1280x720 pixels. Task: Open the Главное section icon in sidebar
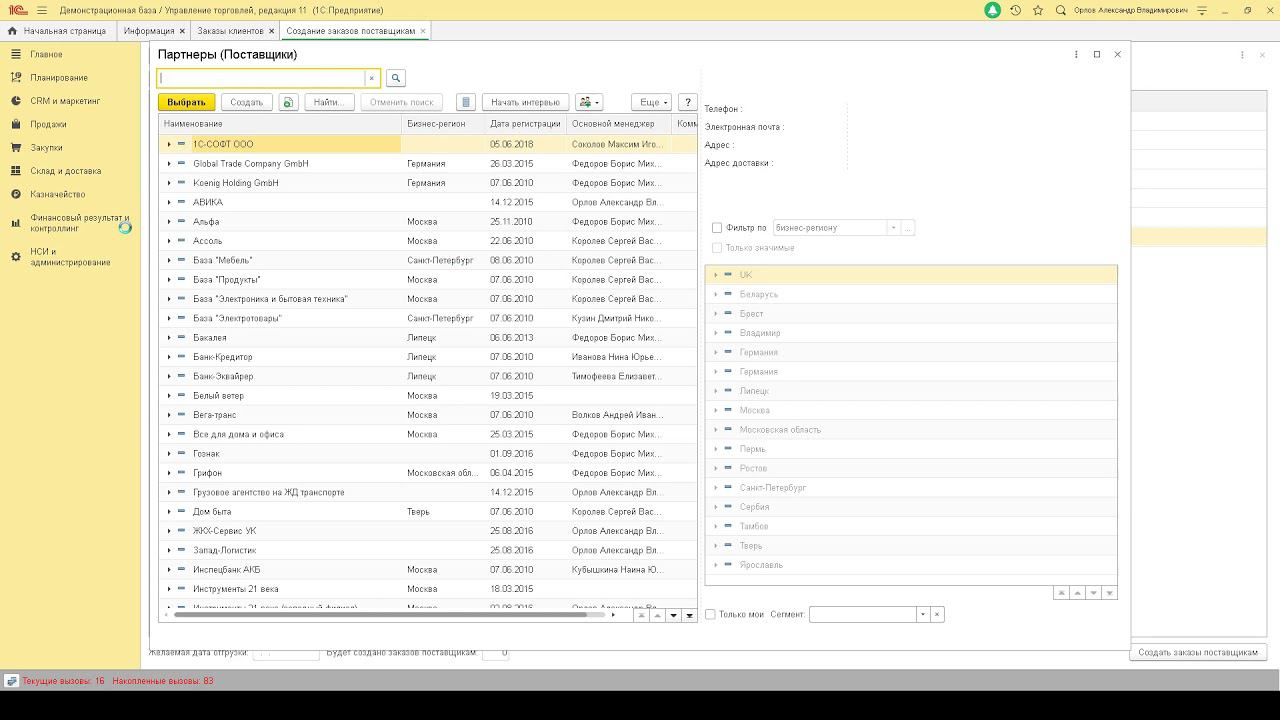point(16,54)
